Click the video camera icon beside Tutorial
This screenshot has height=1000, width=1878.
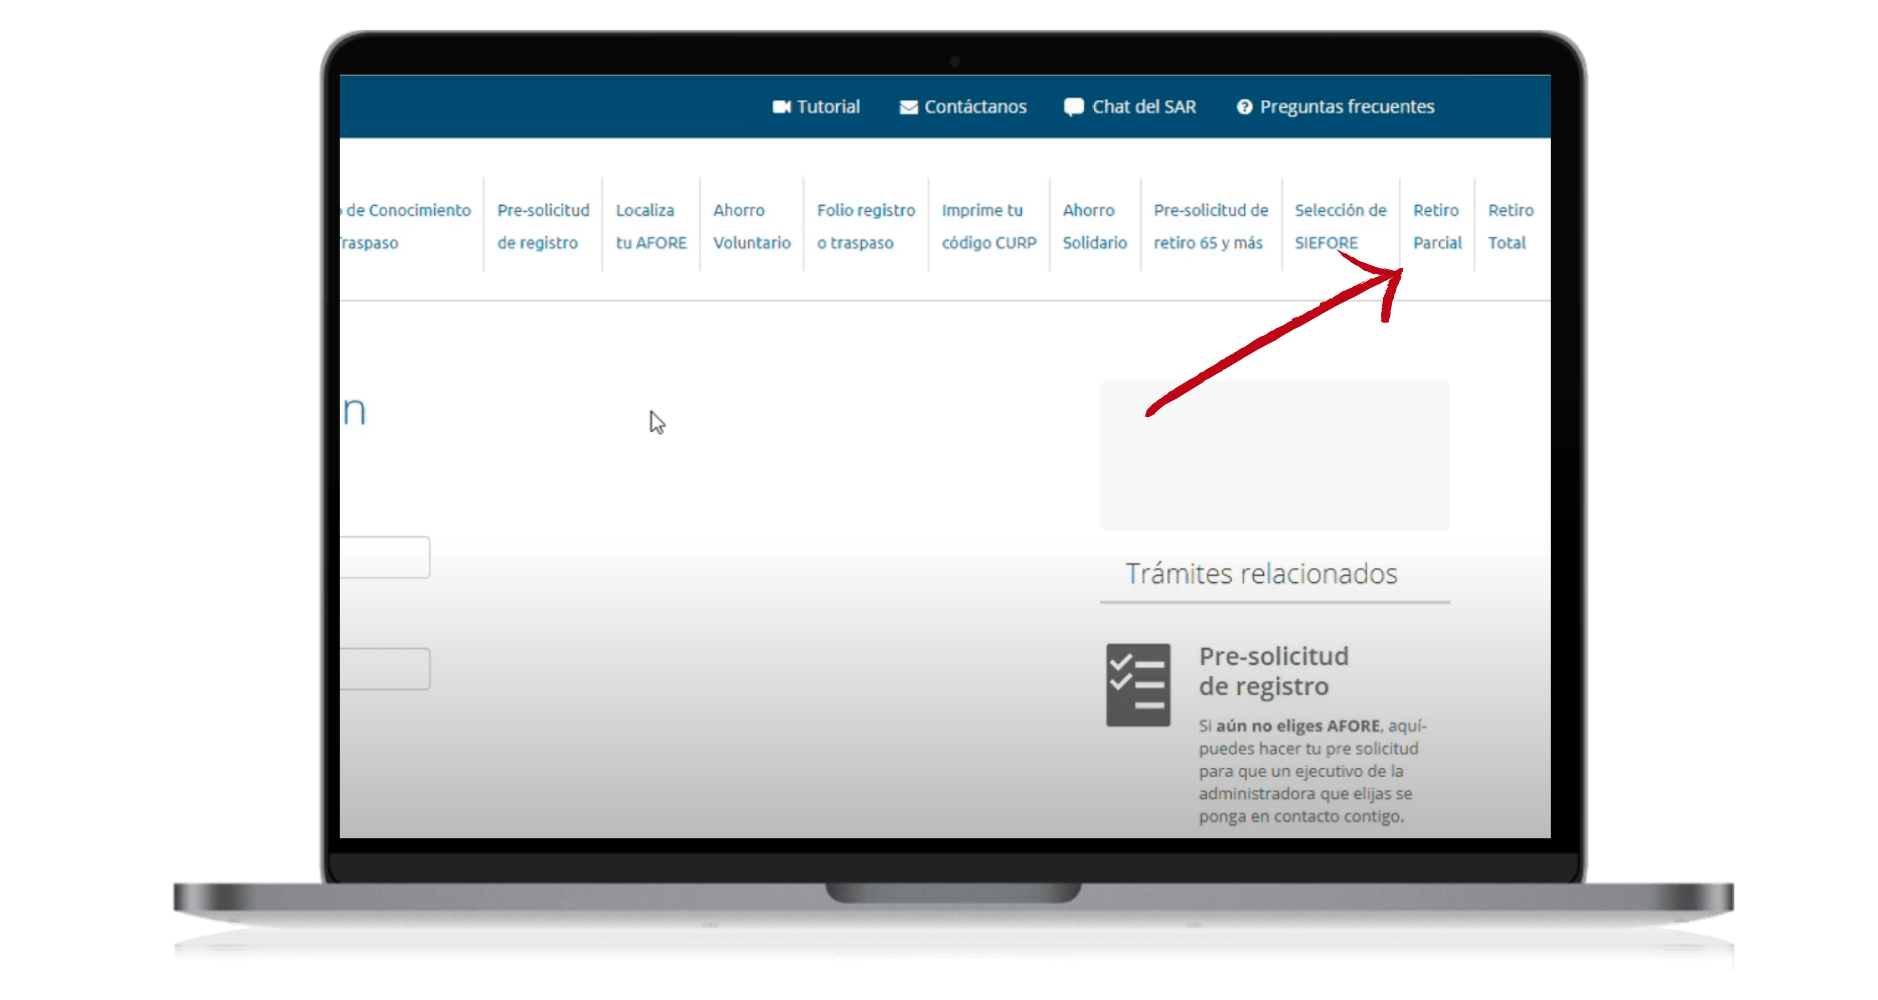781,107
